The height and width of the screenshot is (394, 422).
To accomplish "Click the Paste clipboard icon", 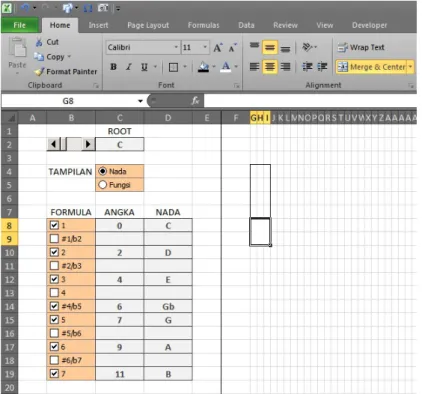I will coord(17,48).
